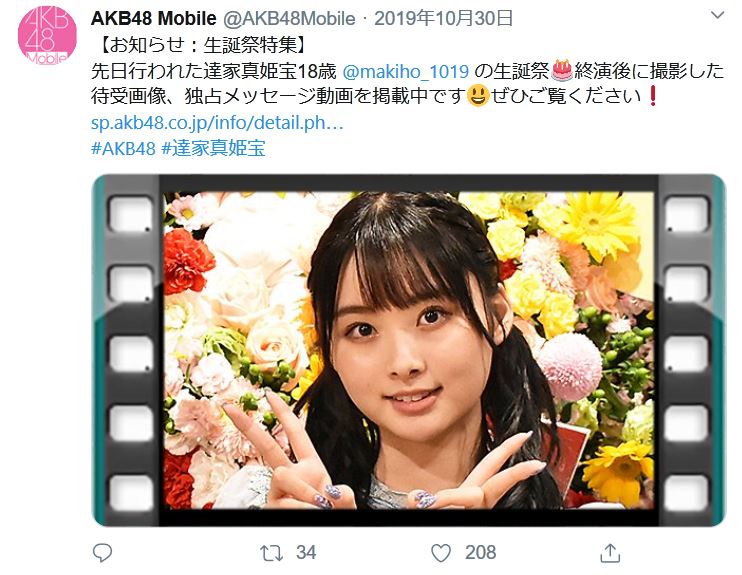Screen dimensions: 742x575
Task: Open the share upload icon
Action: [610, 553]
